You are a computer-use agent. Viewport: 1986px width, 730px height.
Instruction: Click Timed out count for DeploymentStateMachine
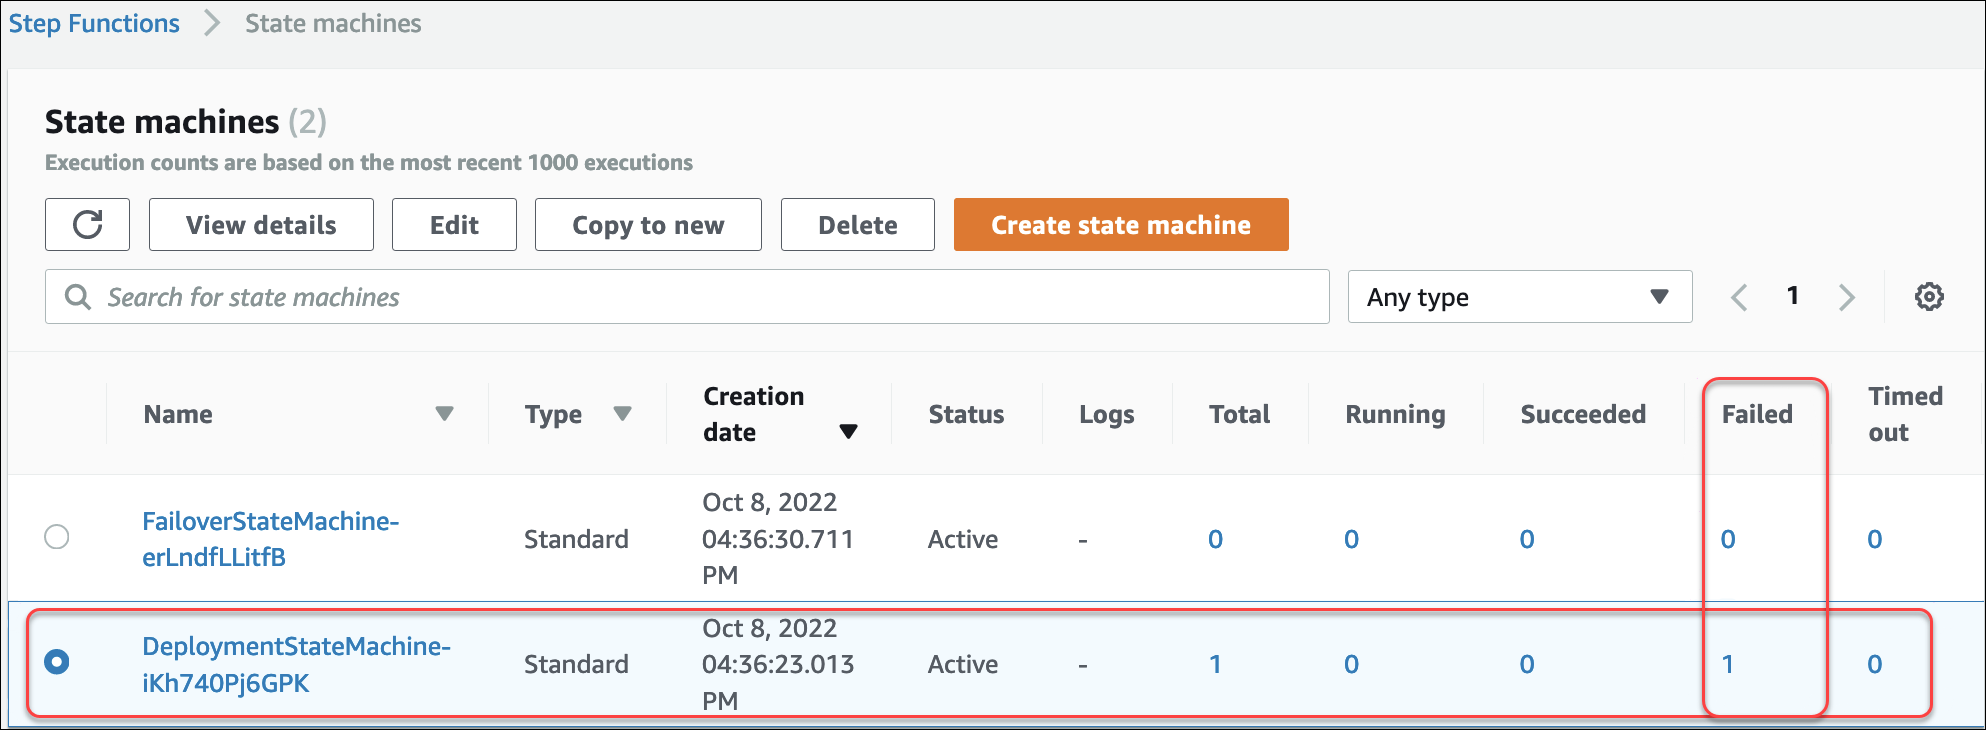[1875, 664]
